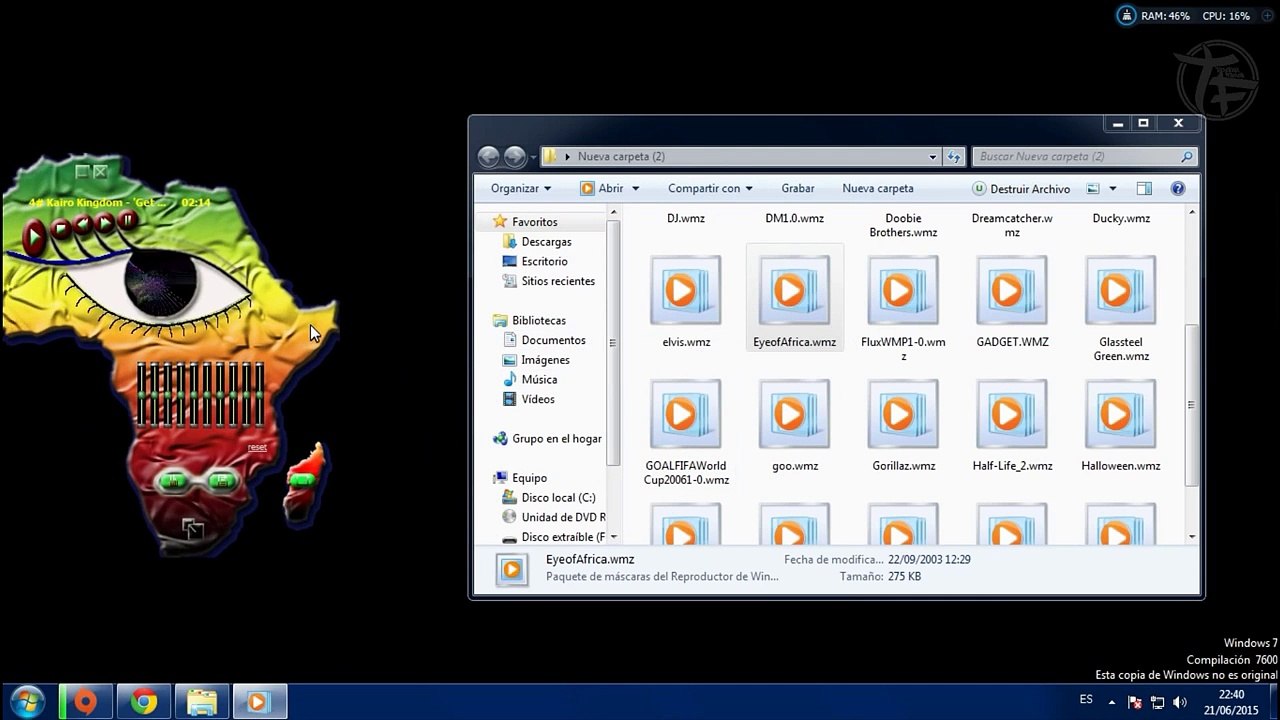Viewport: 1280px width, 720px height.
Task: Click the right green button on South Africa
Action: pos(222,481)
